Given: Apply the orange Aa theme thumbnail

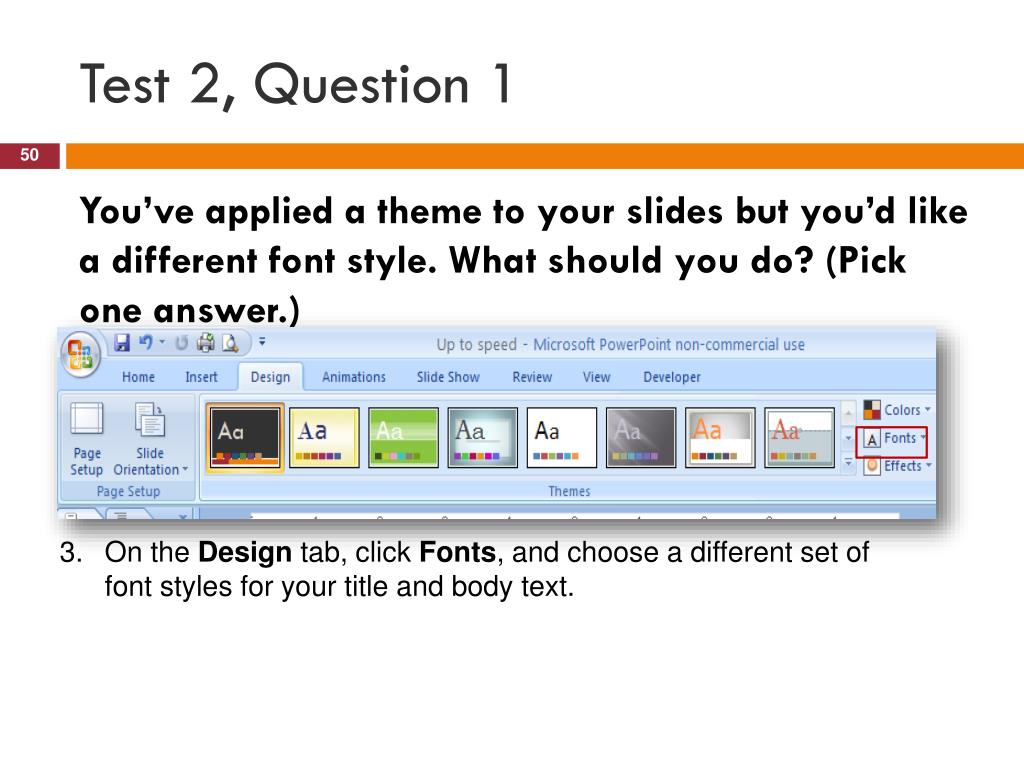Looking at the screenshot, I should click(x=720, y=437).
